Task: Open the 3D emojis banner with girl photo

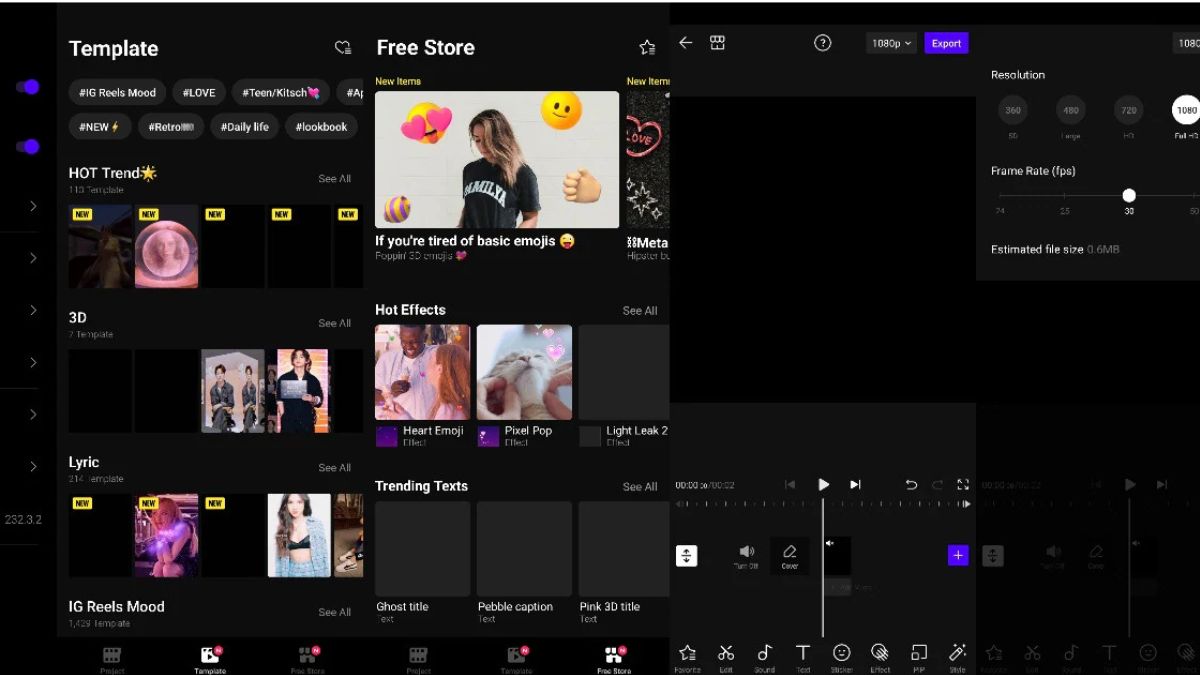Action: pos(497,160)
